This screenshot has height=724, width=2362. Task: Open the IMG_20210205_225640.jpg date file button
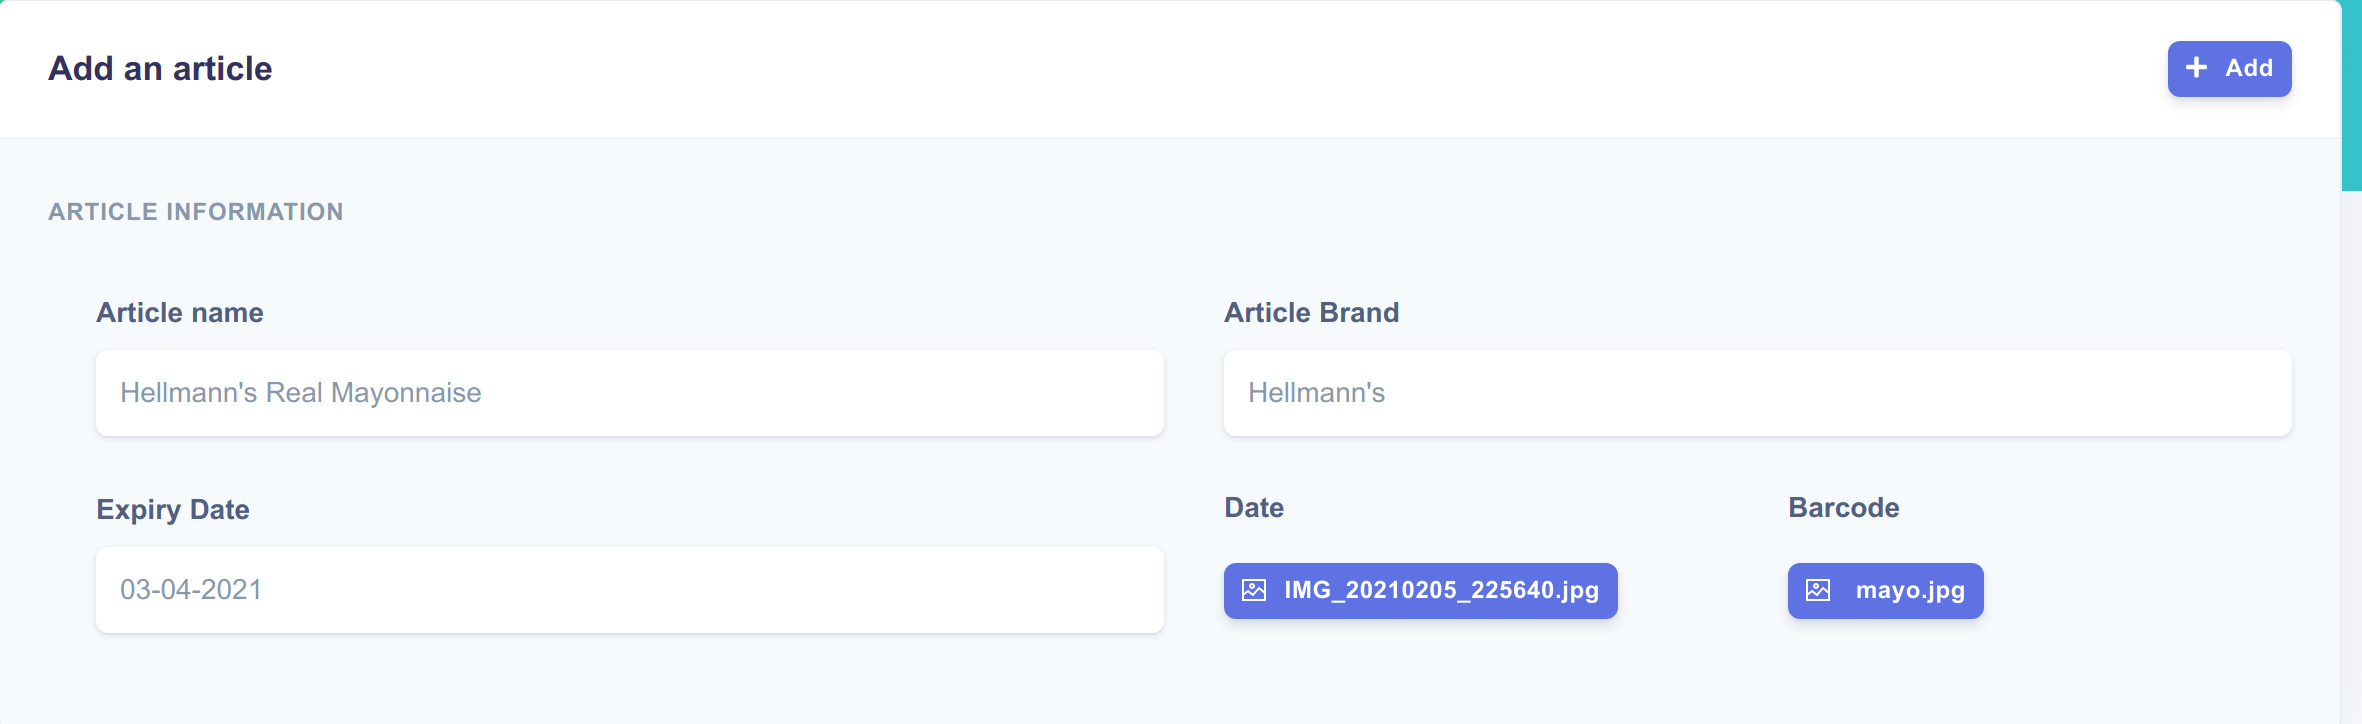(1420, 591)
